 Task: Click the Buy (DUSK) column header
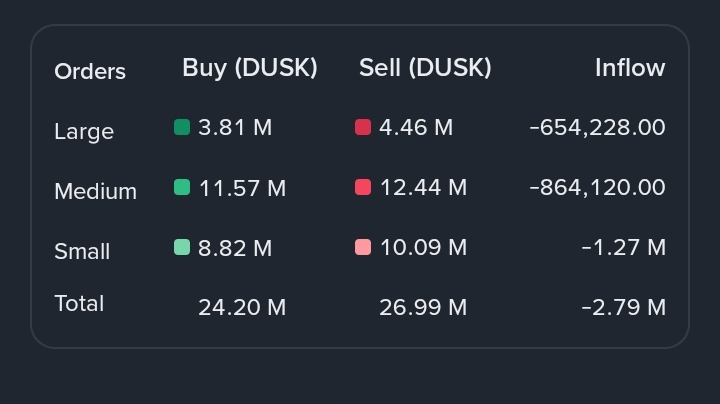249,68
